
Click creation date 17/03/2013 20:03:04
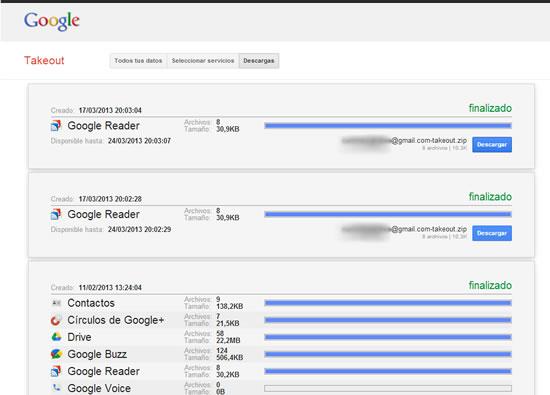pos(110,111)
